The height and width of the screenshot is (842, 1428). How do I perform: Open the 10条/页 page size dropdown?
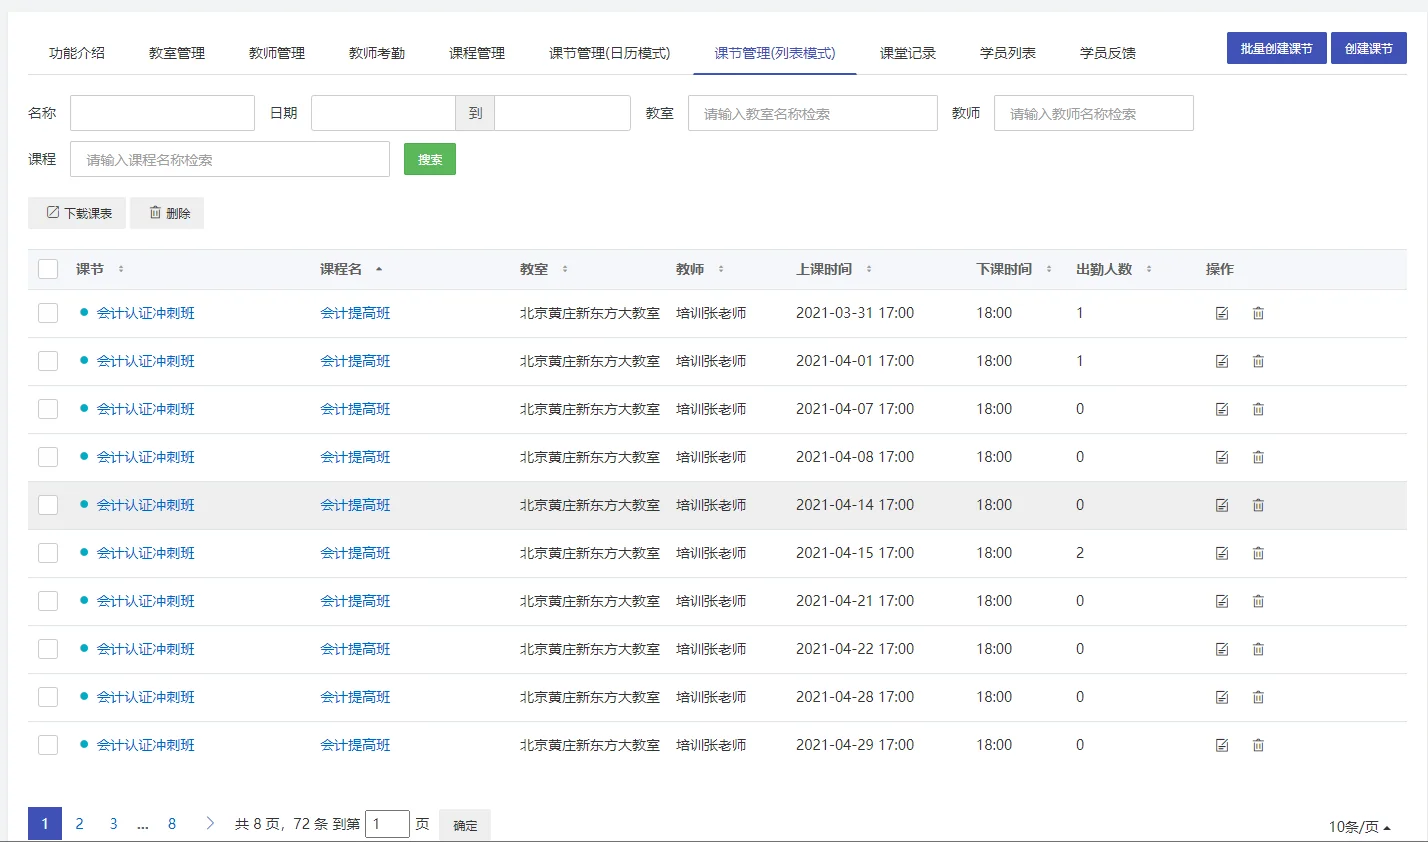click(x=1359, y=827)
